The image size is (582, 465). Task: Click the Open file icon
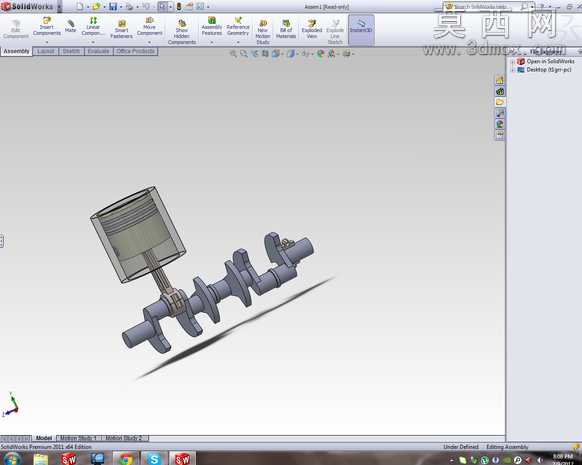pos(96,6)
